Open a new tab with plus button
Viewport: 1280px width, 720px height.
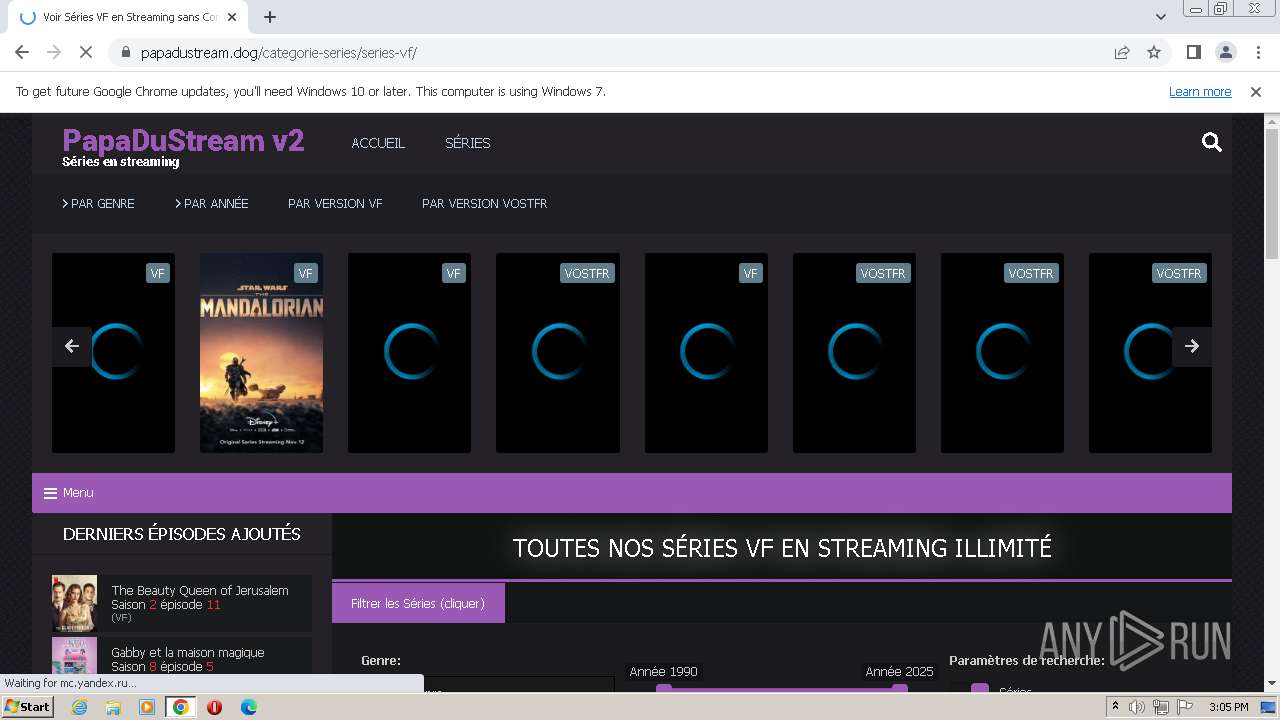pos(270,17)
